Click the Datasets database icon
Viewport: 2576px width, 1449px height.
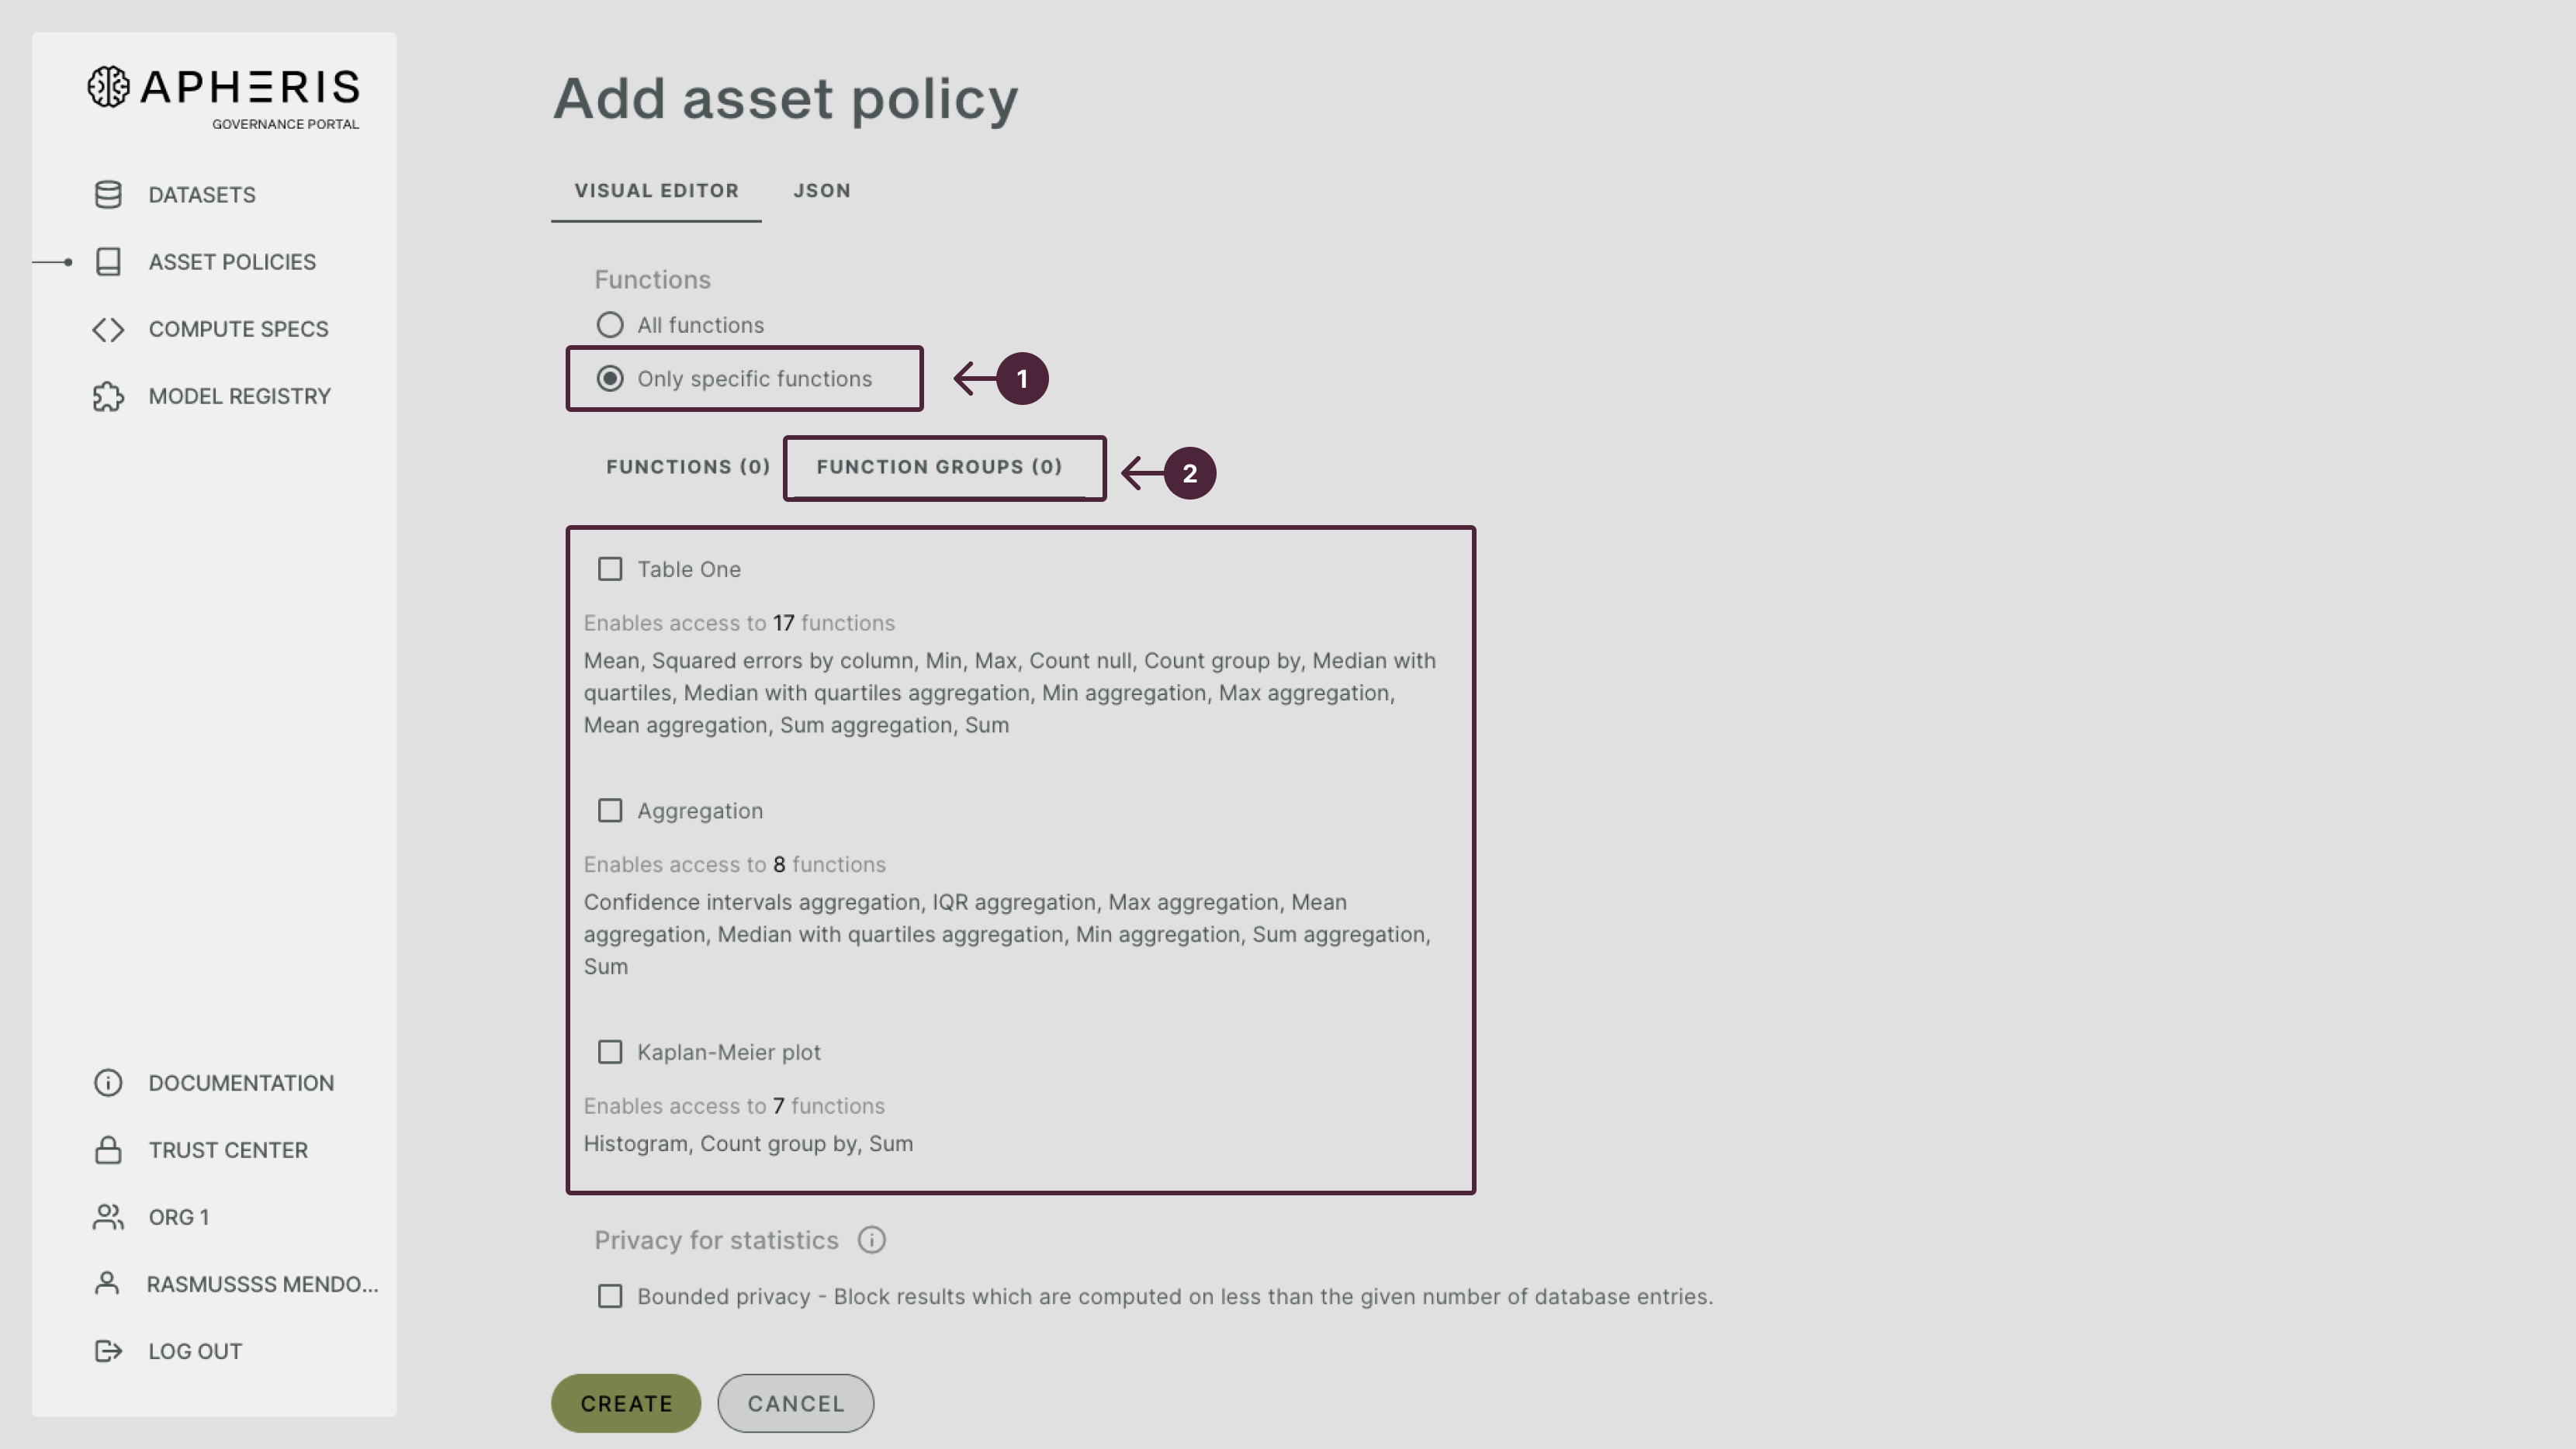click(108, 194)
